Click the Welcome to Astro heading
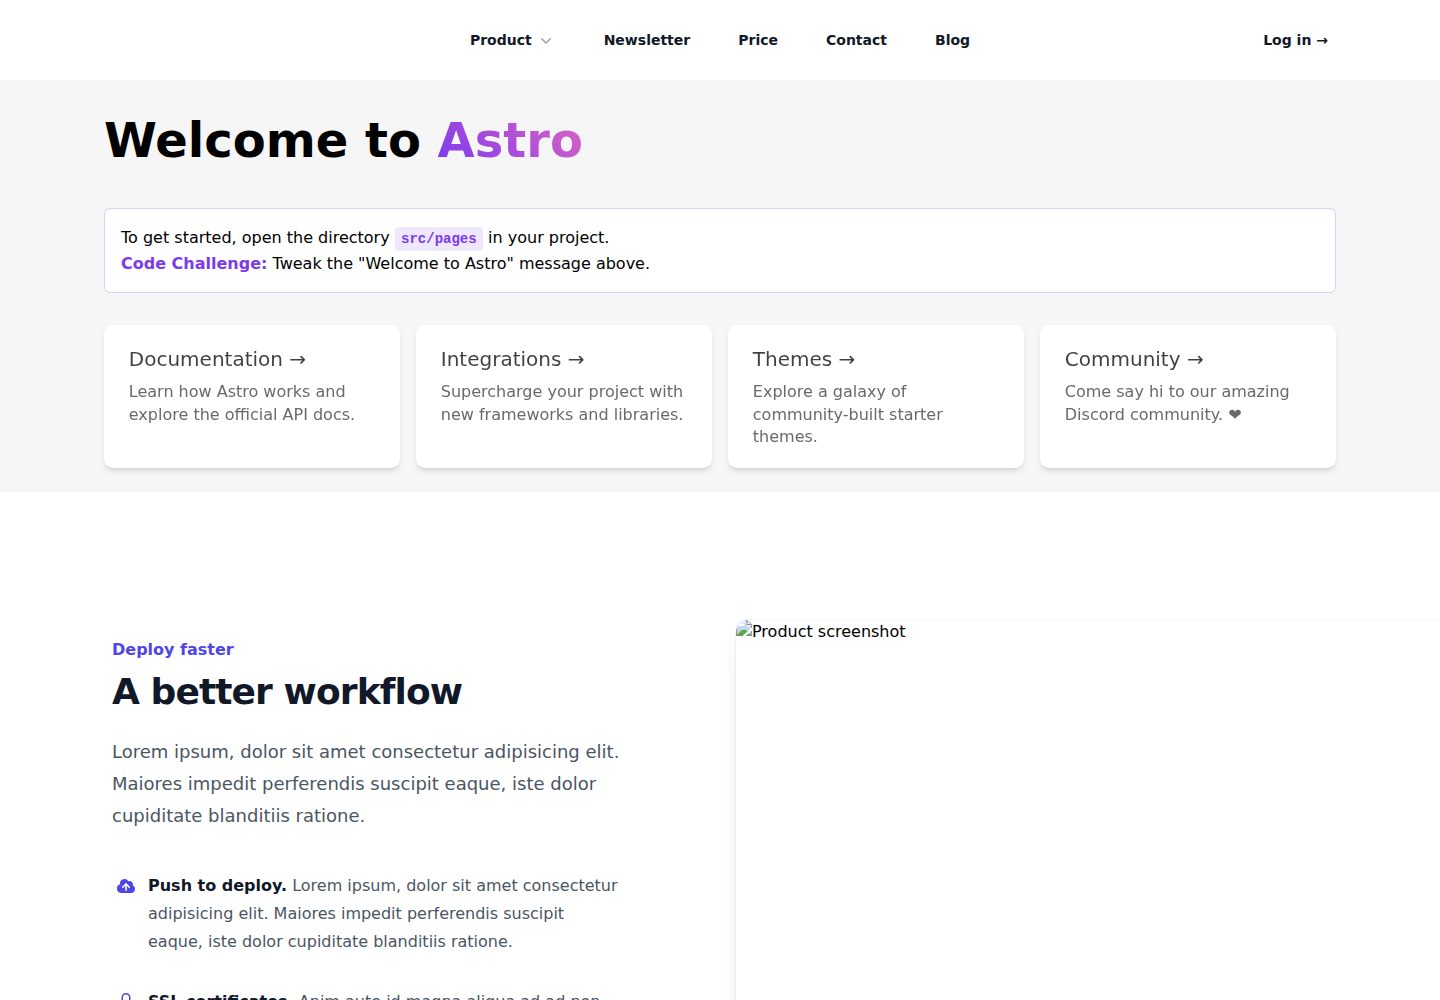 (x=343, y=140)
